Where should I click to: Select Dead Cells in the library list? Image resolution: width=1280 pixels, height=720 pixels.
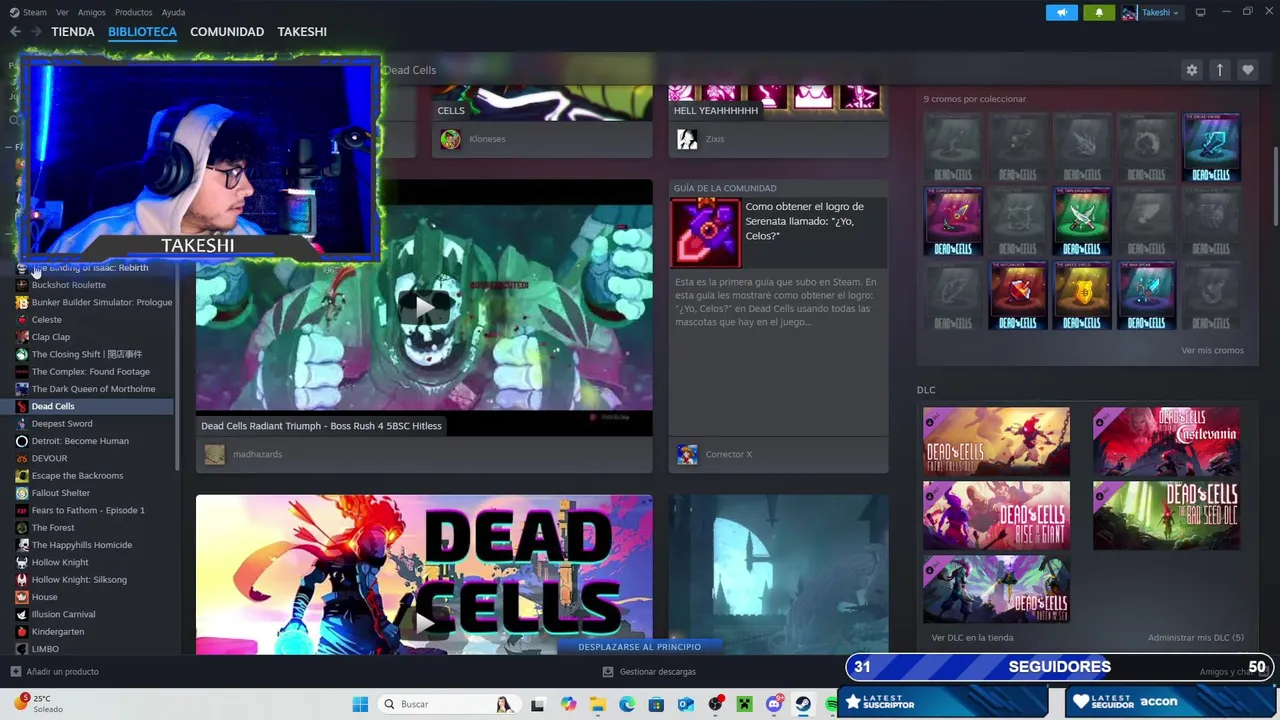coord(94,406)
